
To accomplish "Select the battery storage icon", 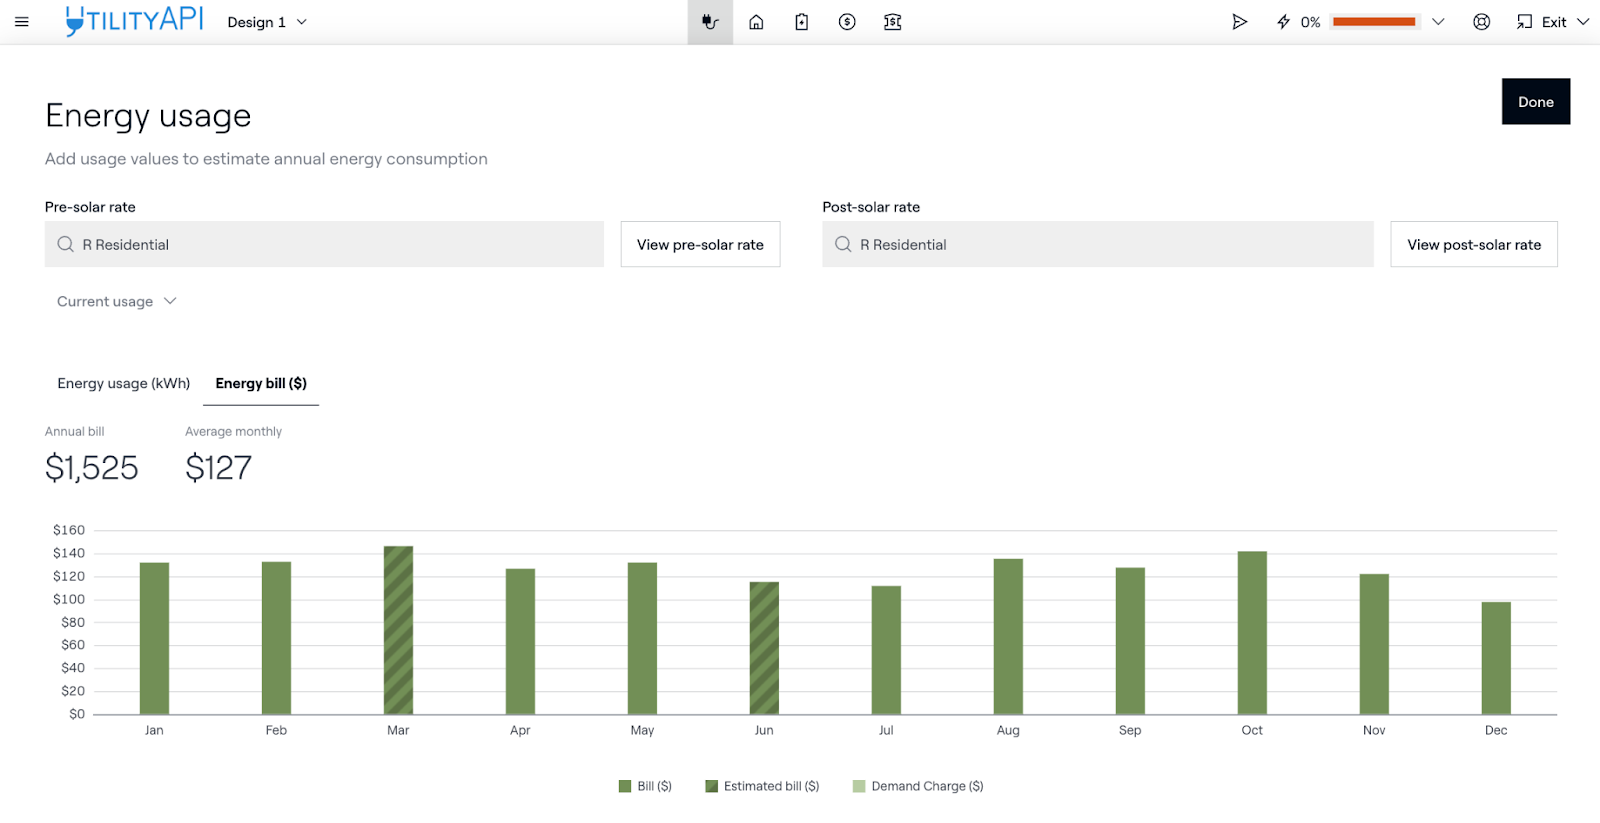I will pyautogui.click(x=802, y=22).
